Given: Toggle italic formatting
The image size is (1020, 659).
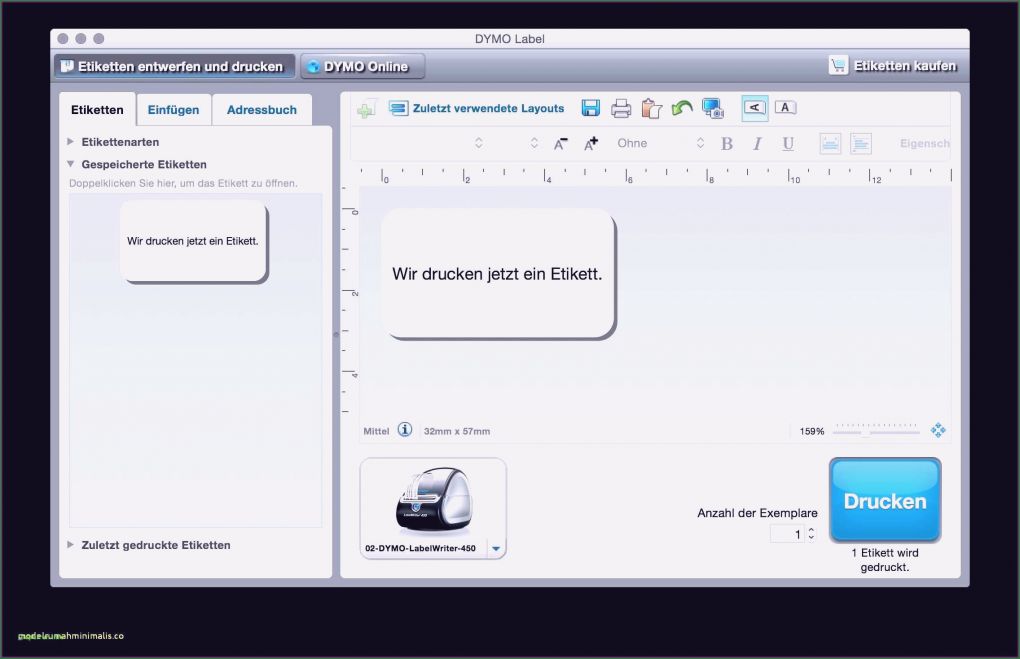Looking at the screenshot, I should click(757, 143).
